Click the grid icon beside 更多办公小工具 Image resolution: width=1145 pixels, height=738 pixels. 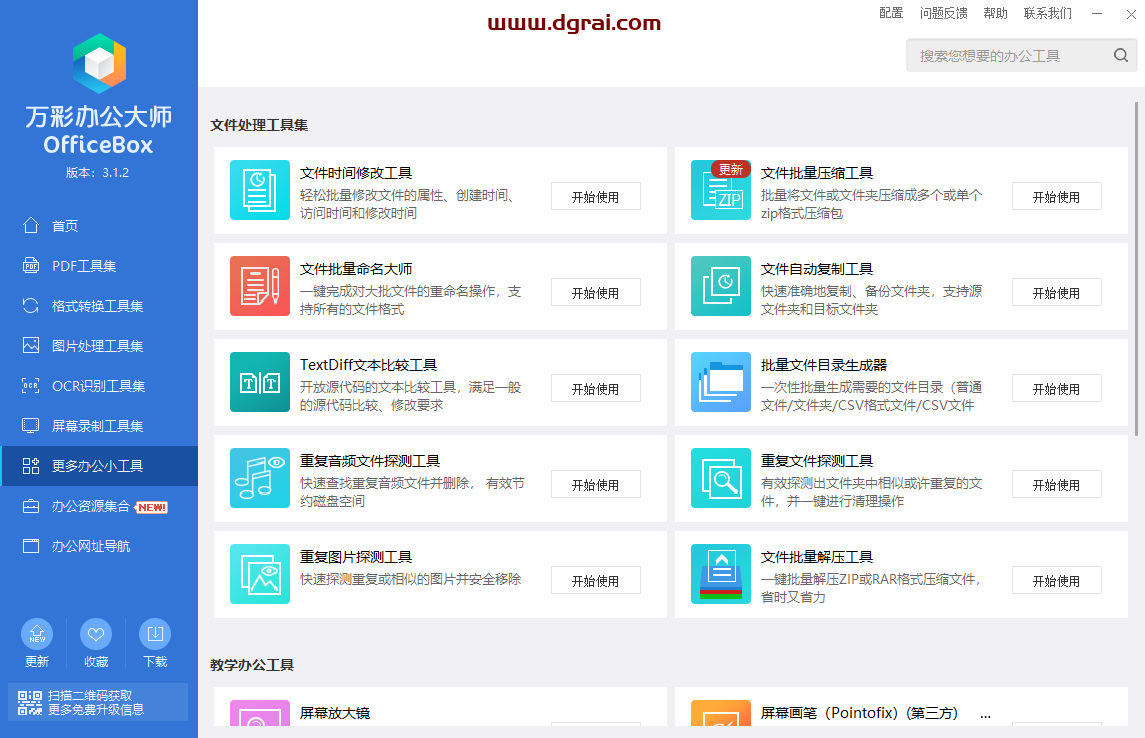[31, 466]
